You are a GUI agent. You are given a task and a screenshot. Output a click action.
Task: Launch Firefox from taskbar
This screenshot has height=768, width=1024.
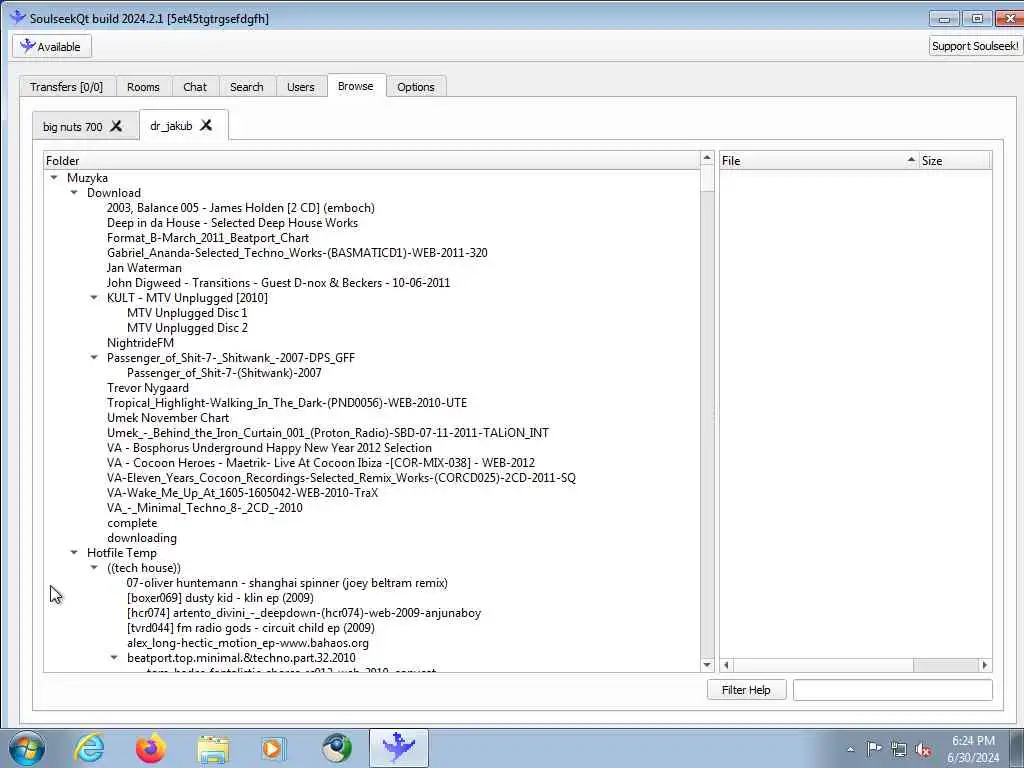[150, 748]
